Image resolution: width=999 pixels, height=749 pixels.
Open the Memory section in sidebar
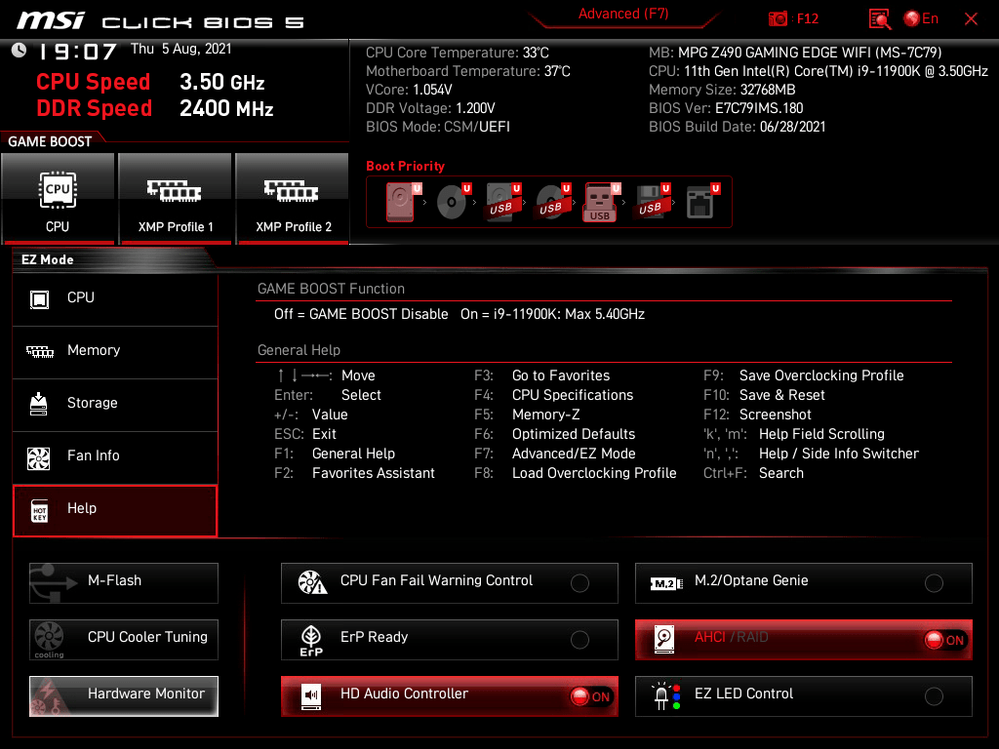(x=115, y=351)
